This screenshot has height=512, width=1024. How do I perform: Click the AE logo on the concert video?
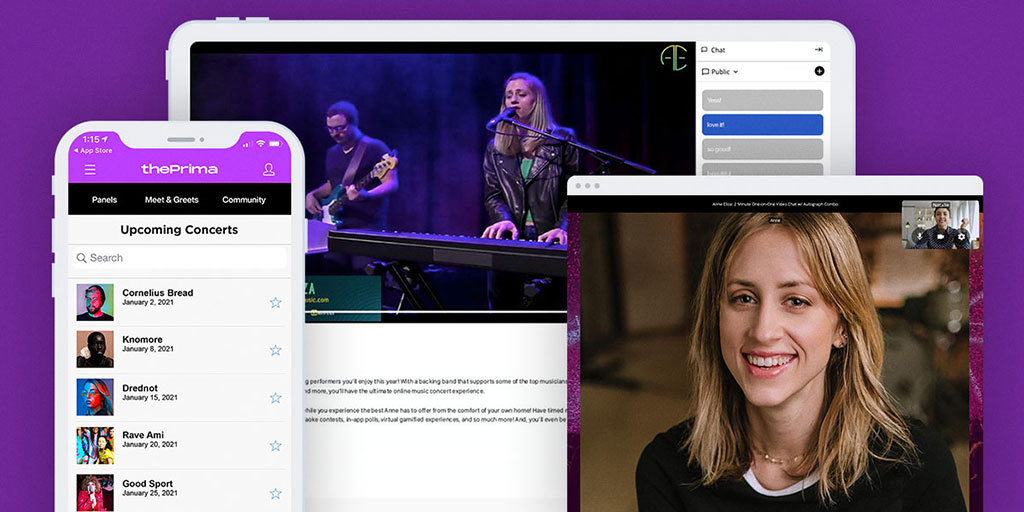(673, 57)
